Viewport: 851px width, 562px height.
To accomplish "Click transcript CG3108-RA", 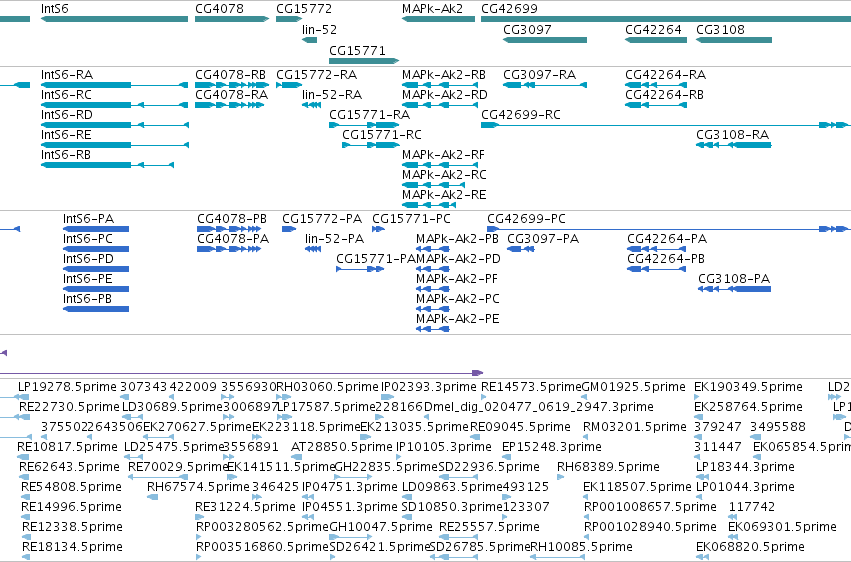I will (734, 145).
